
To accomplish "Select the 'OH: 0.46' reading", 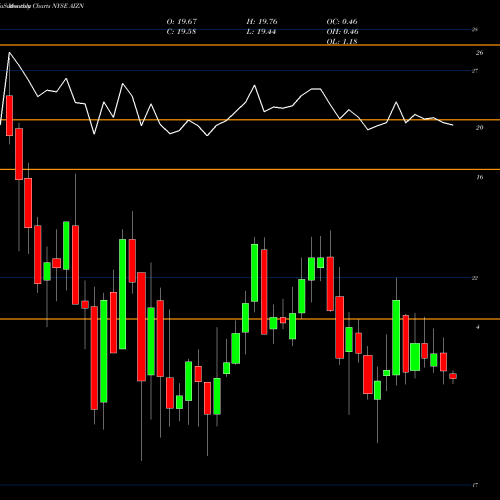I will [342, 32].
